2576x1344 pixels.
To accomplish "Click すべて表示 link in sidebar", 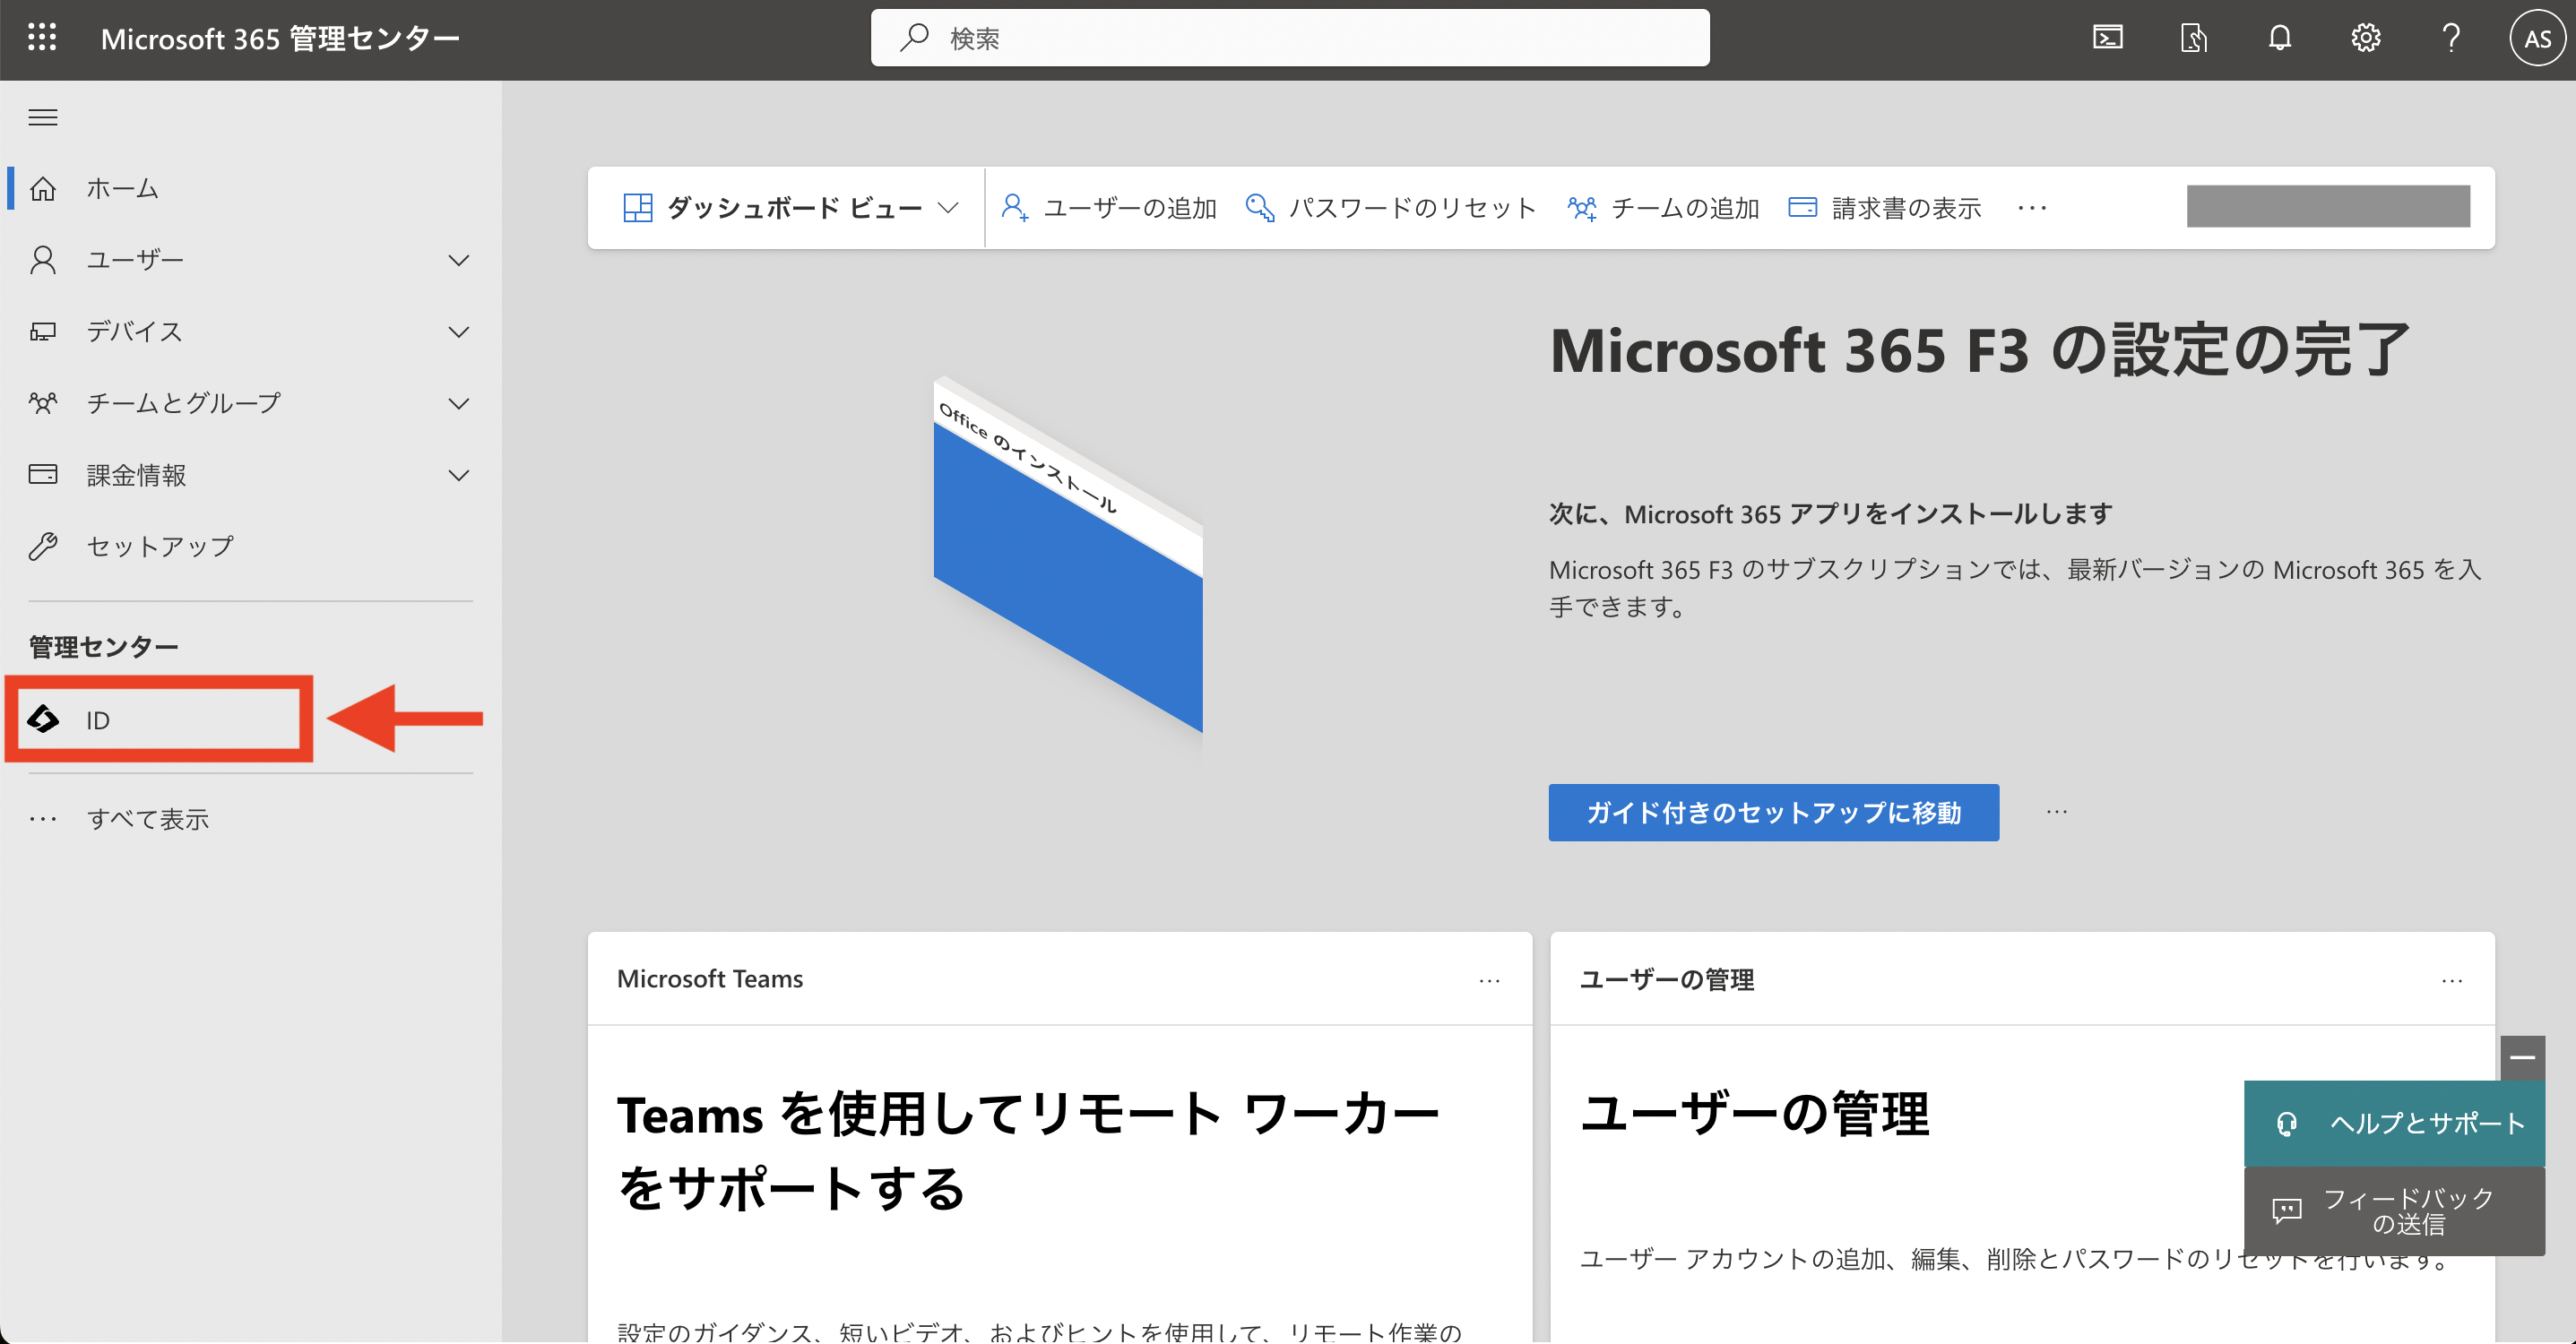I will [147, 819].
